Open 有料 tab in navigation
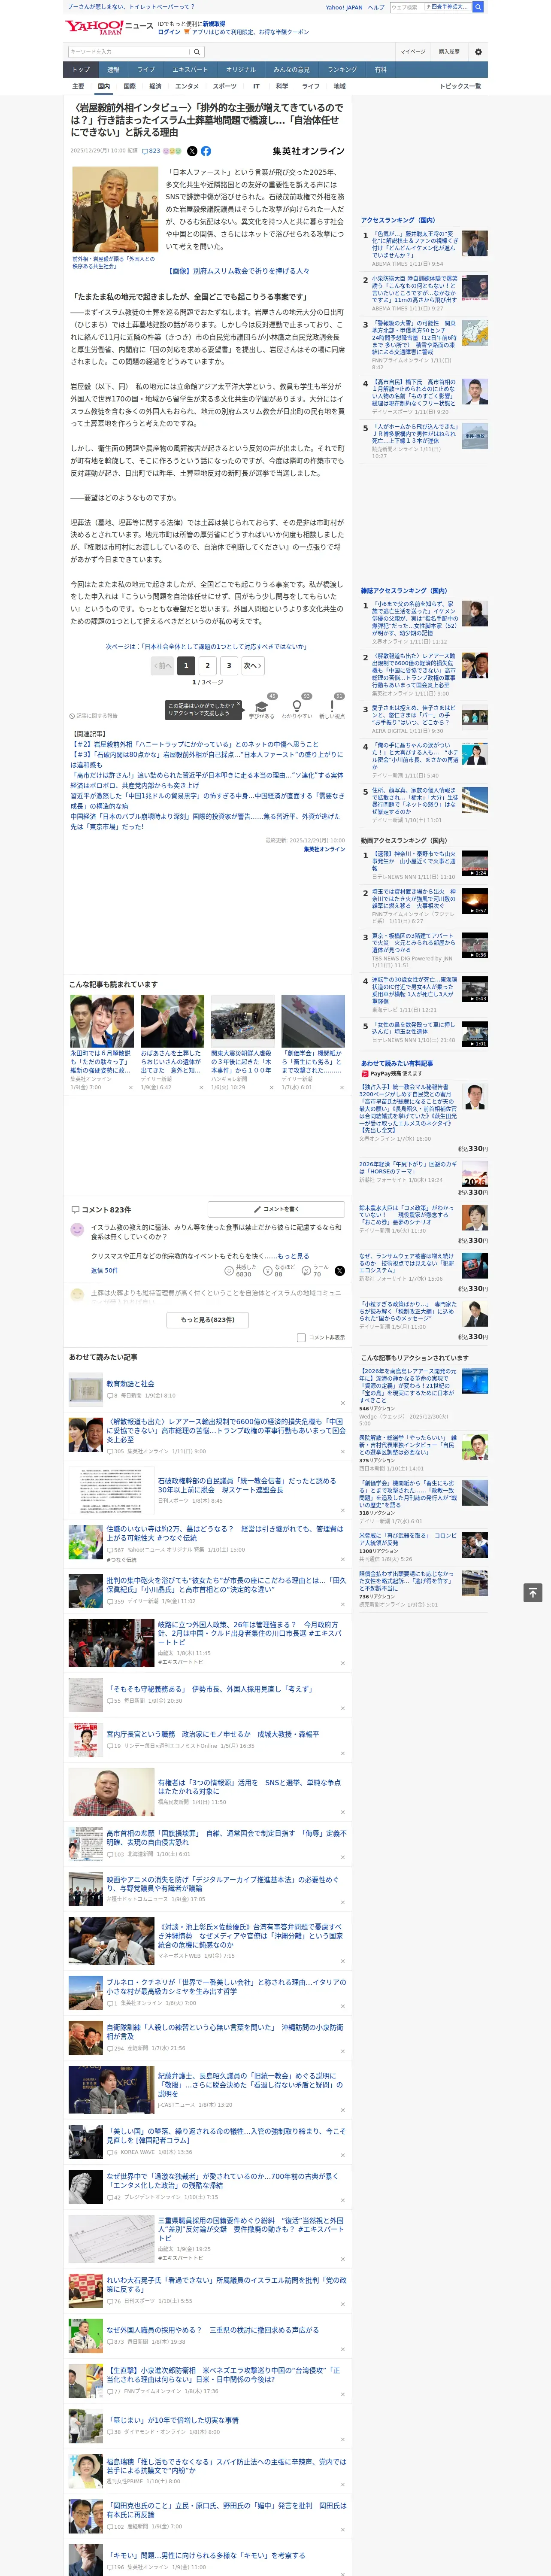551x2576 pixels. (x=381, y=70)
